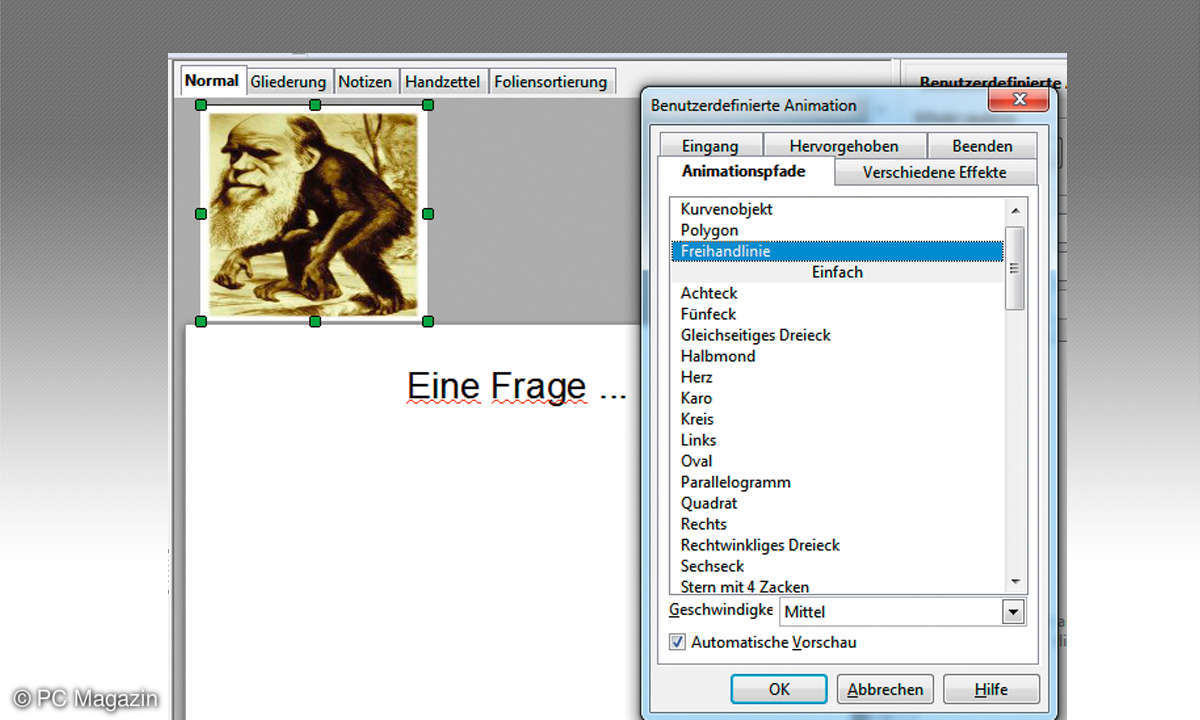This screenshot has width=1200, height=720.
Task: Select Stern mit 4 Zacken
Action: tap(837, 586)
